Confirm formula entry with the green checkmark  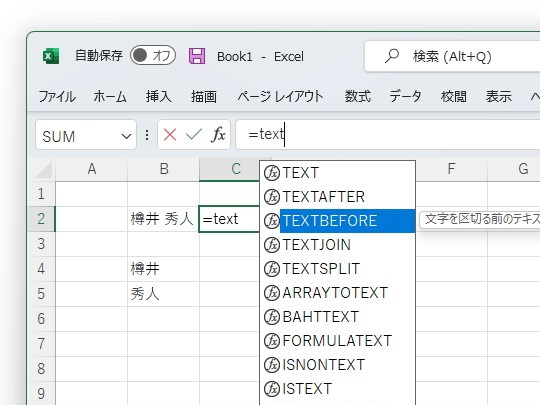pyautogui.click(x=194, y=134)
